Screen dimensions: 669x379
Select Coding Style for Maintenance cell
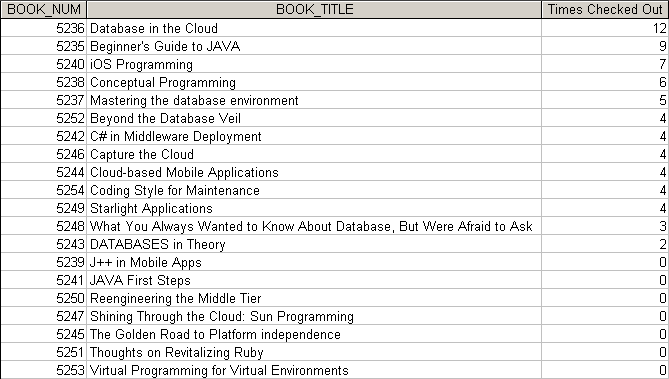click(x=314, y=190)
